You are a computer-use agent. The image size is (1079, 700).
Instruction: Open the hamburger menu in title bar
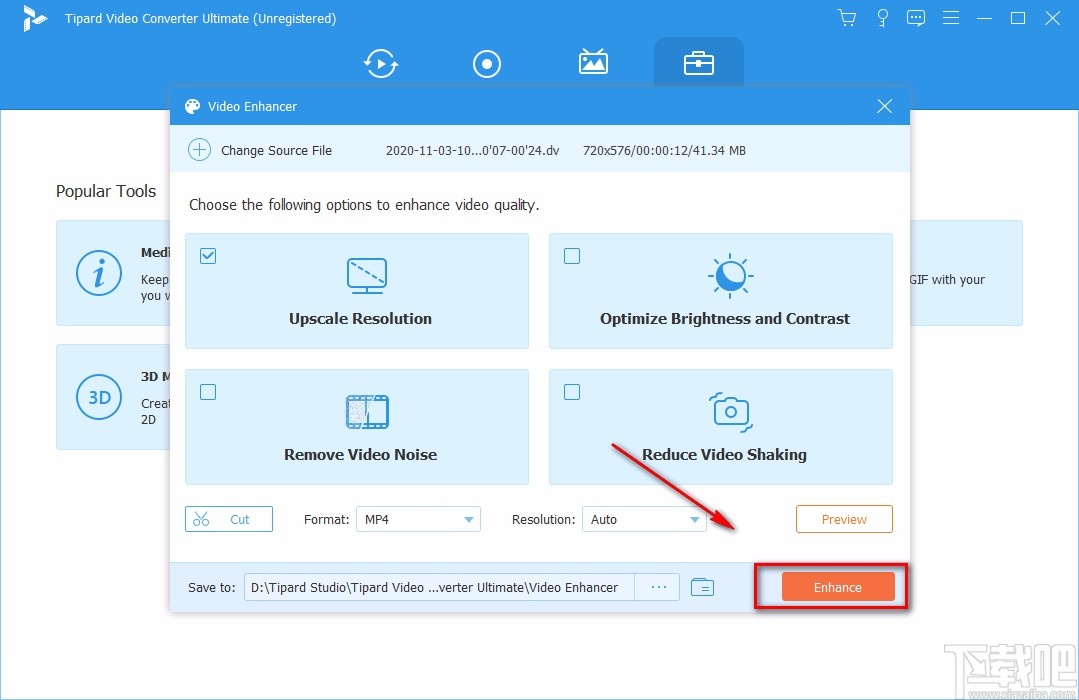[x=951, y=17]
